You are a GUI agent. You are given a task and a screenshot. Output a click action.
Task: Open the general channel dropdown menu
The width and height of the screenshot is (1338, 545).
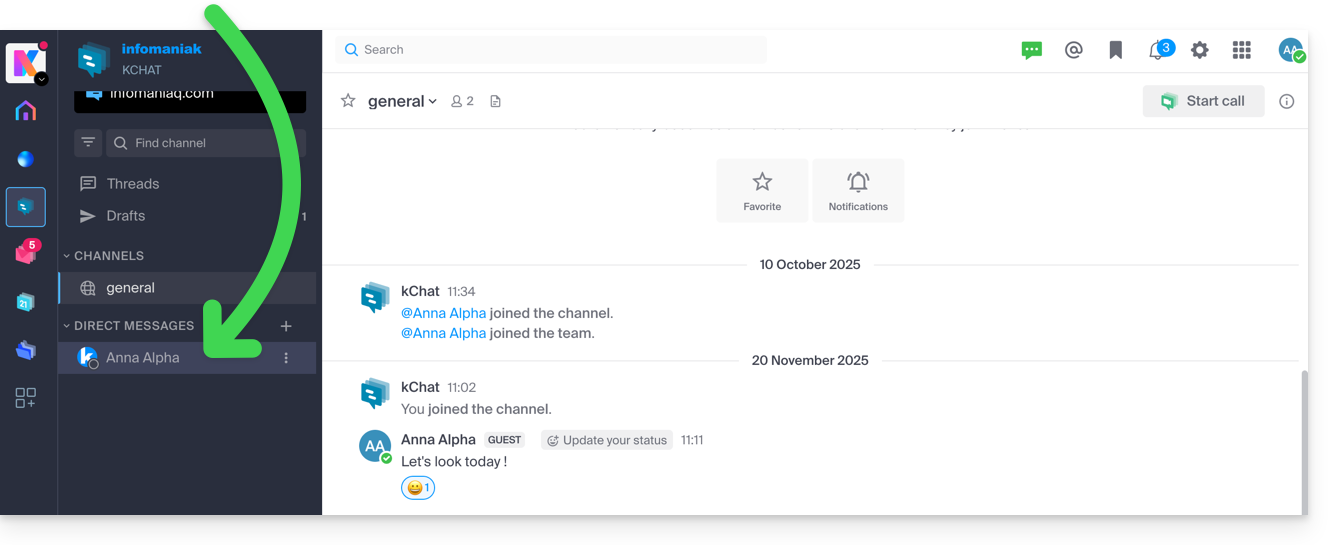pyautogui.click(x=403, y=101)
